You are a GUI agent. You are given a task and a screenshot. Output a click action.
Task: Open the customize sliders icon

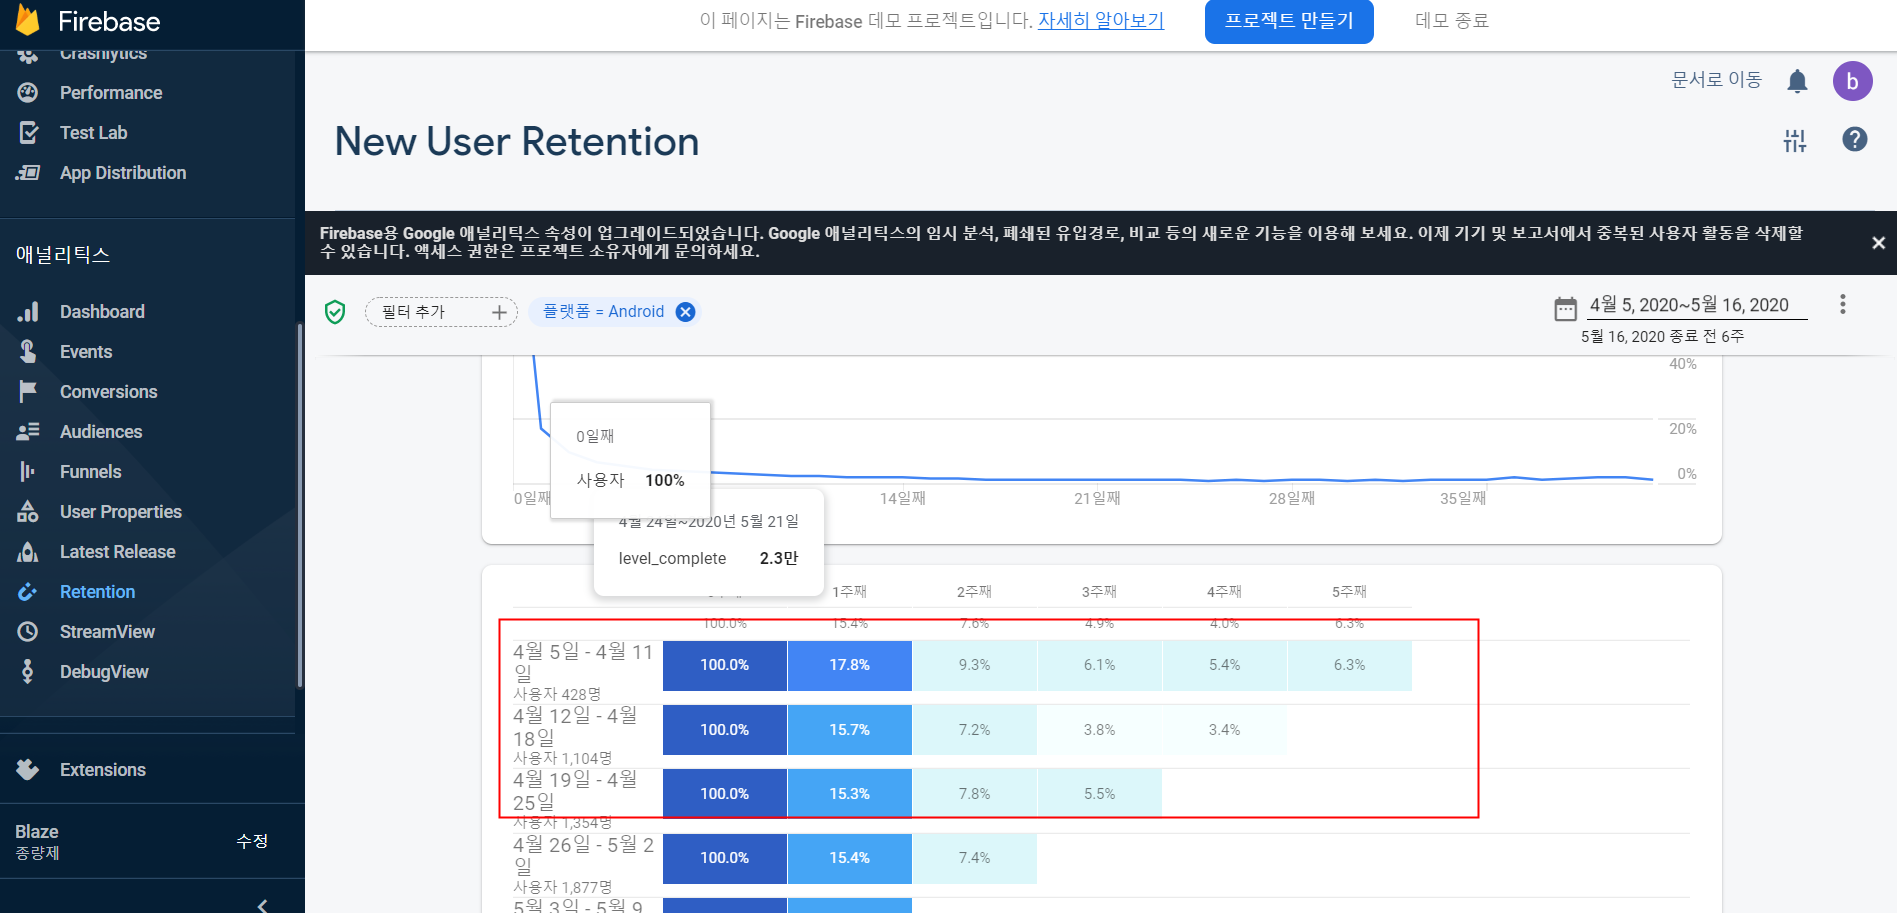point(1795,140)
